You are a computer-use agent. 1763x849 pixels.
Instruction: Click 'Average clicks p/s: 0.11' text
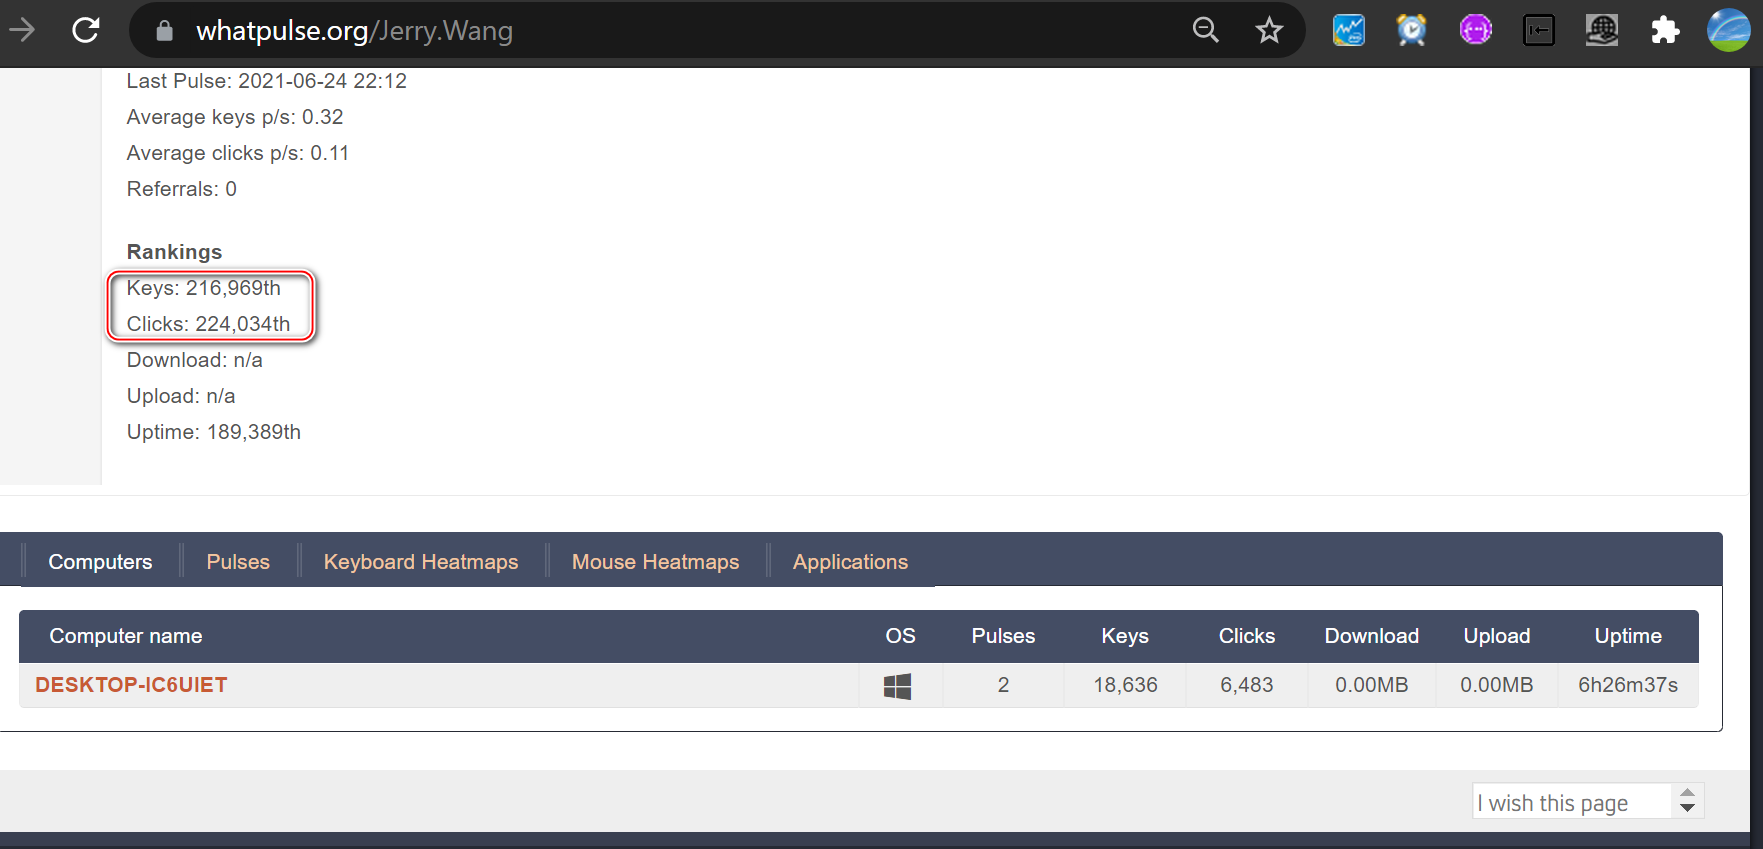click(x=238, y=153)
